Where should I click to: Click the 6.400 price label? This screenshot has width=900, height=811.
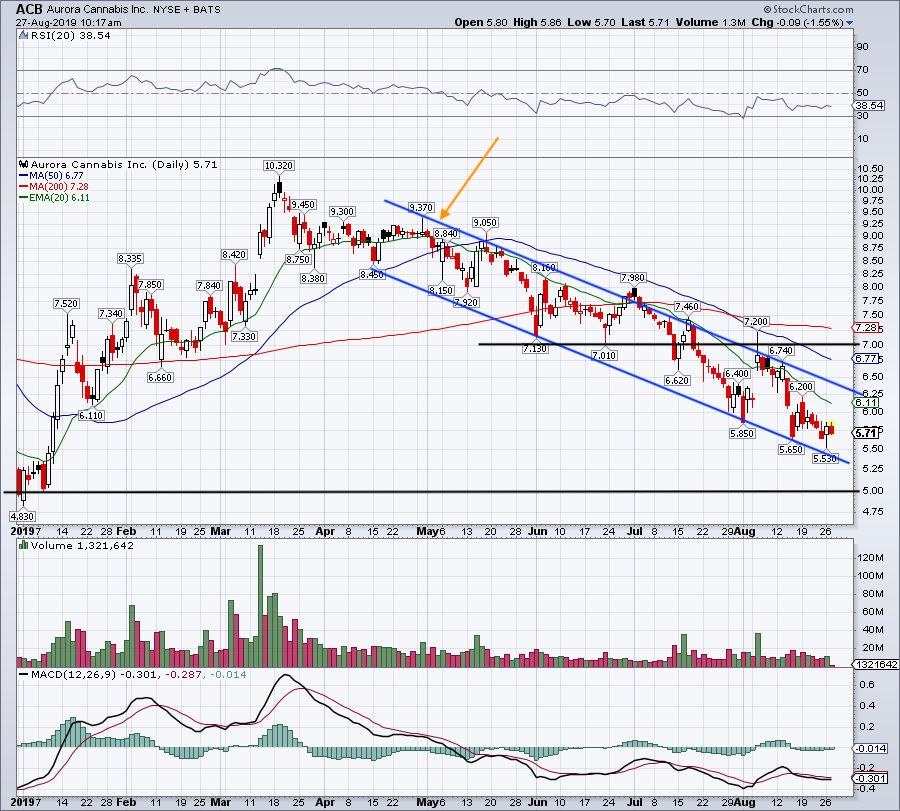(737, 374)
